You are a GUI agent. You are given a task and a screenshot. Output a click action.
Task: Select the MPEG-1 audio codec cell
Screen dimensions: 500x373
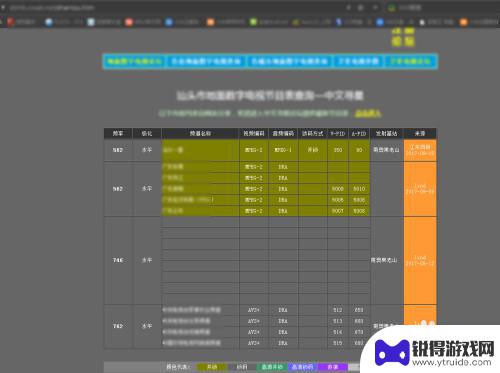(283, 150)
